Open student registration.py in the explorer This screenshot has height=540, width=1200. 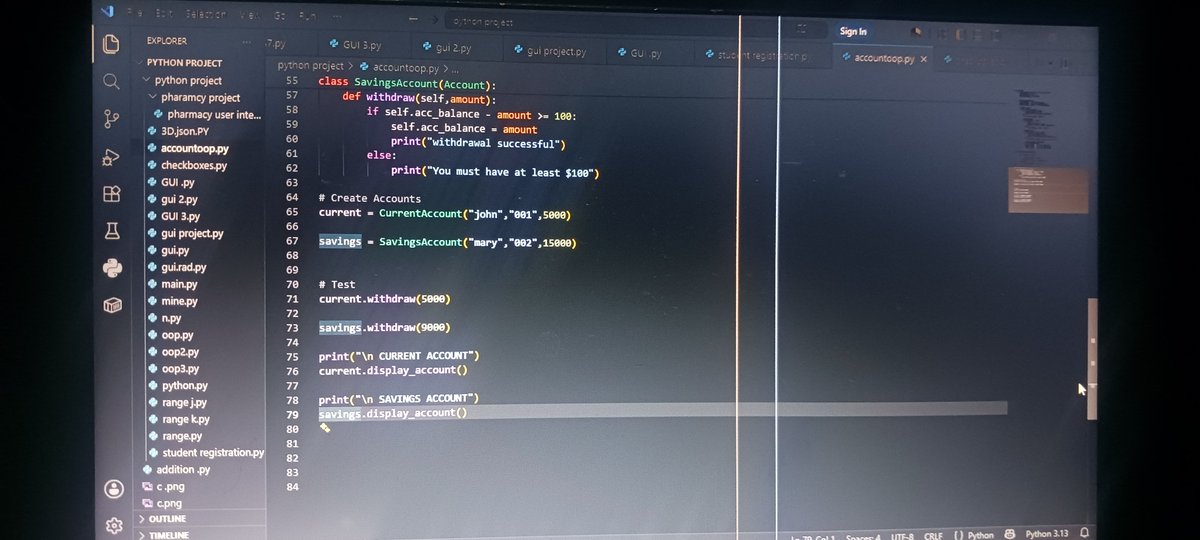(212, 452)
